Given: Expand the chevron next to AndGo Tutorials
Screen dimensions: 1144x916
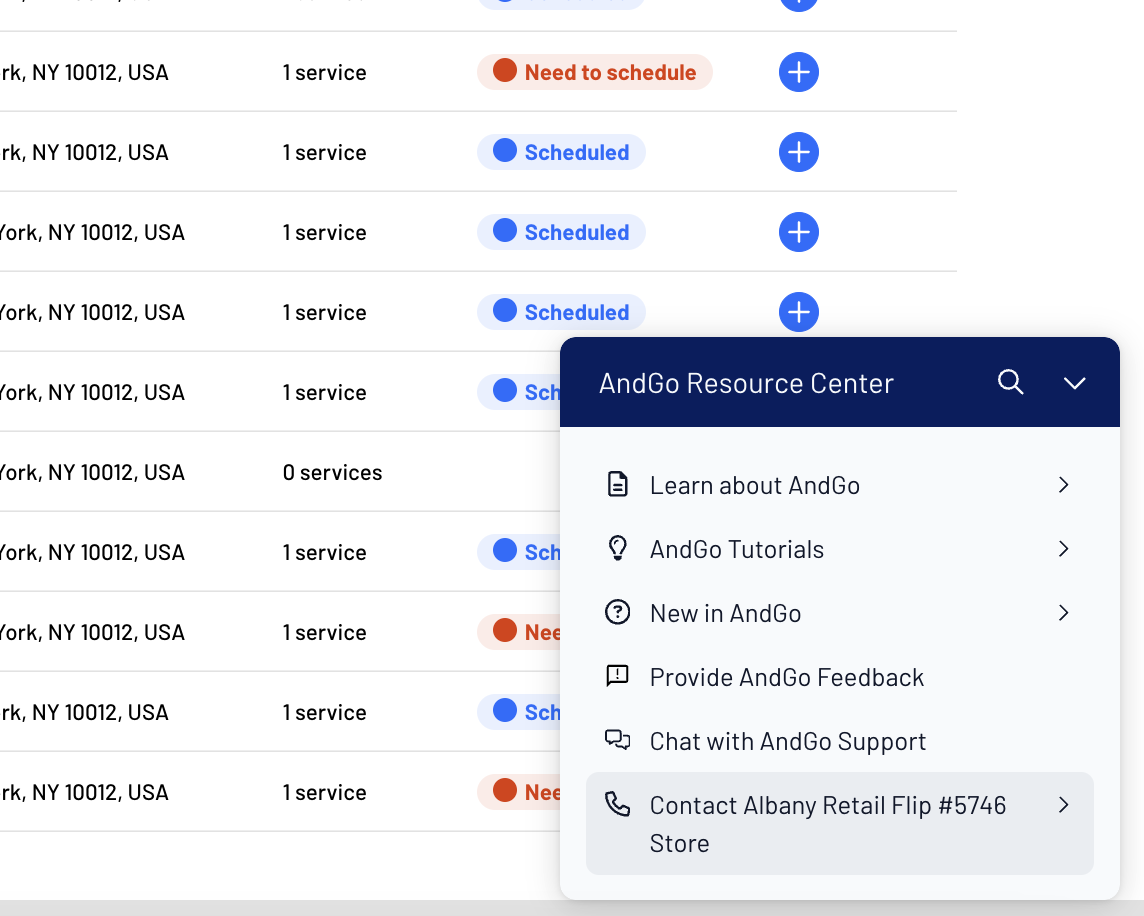Looking at the screenshot, I should point(1064,548).
